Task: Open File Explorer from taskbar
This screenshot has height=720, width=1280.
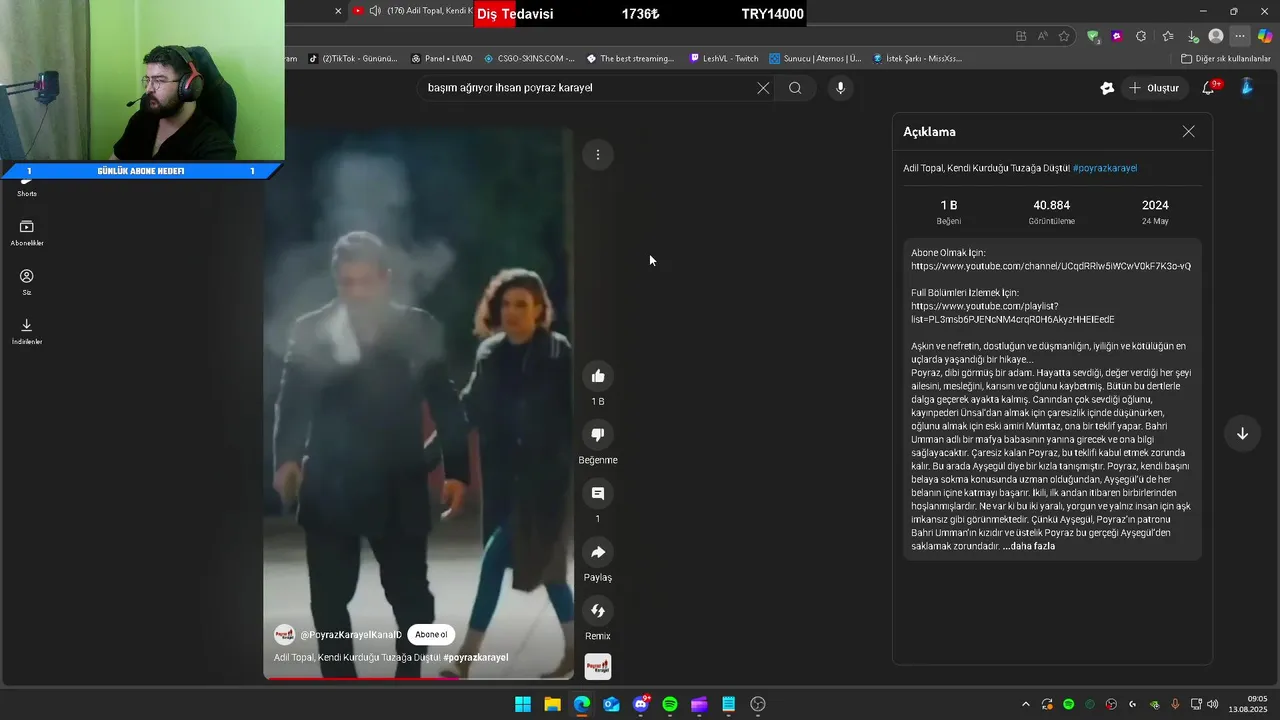Action: click(552, 704)
